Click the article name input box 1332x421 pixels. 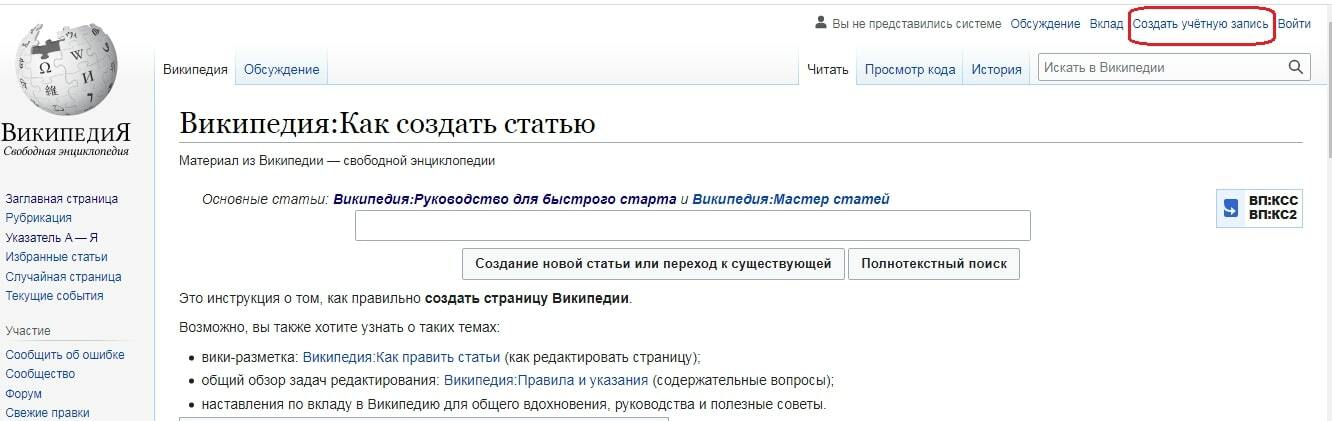coord(692,225)
